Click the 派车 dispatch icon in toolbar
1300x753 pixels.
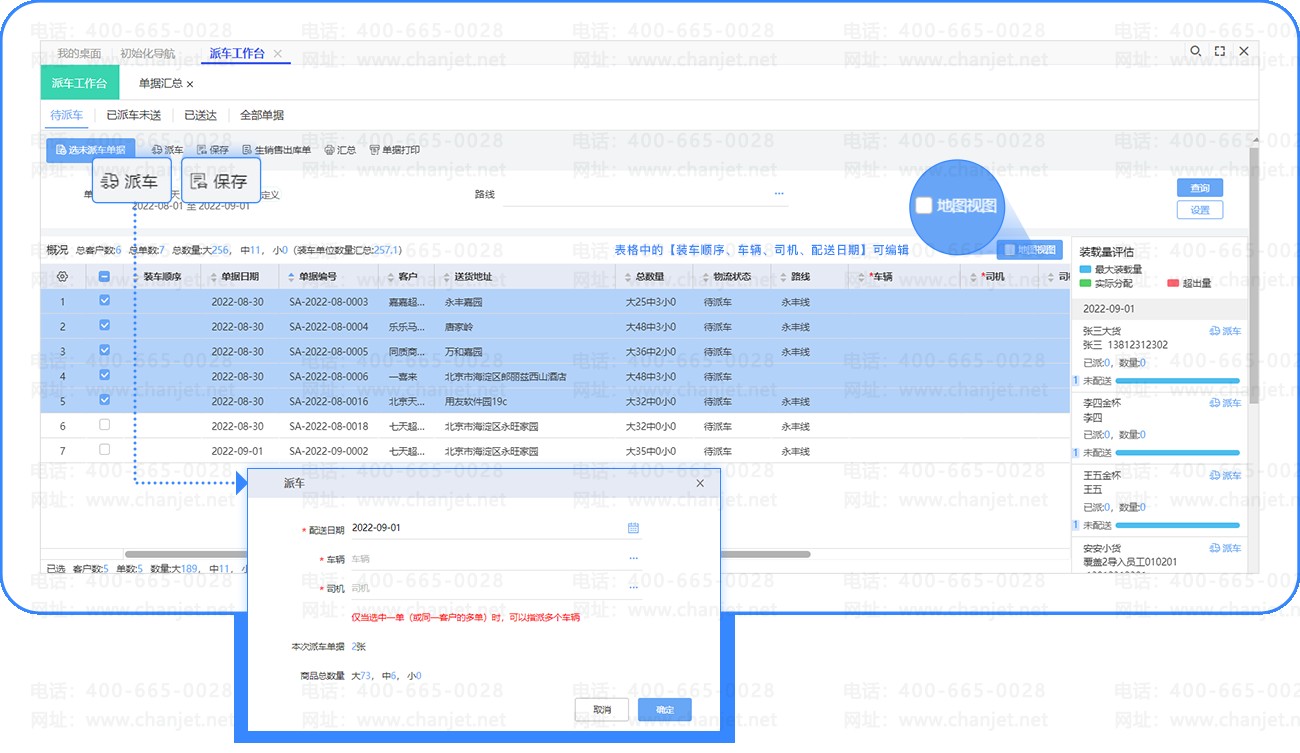156,150
